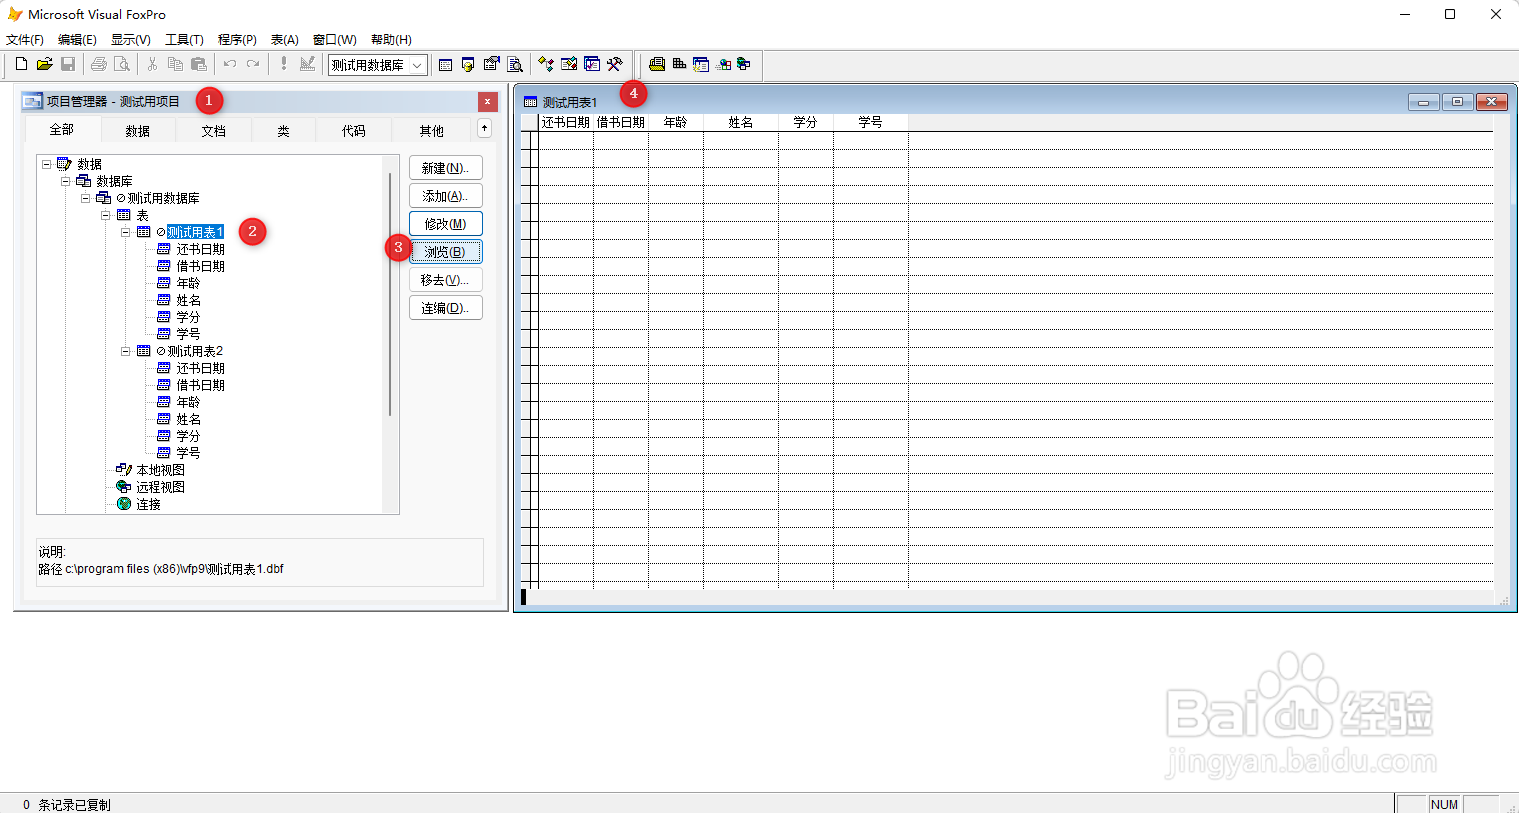Select the 测试用表2 tree item

(x=195, y=350)
